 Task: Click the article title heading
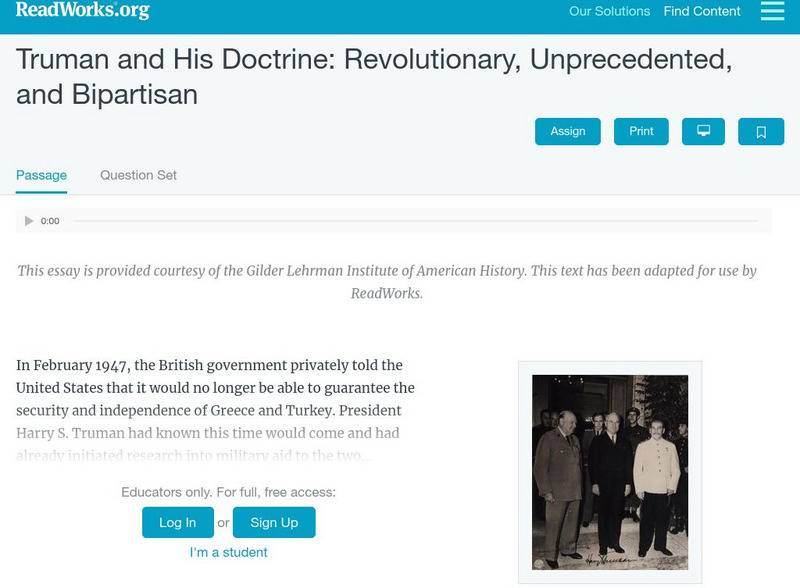point(374,76)
